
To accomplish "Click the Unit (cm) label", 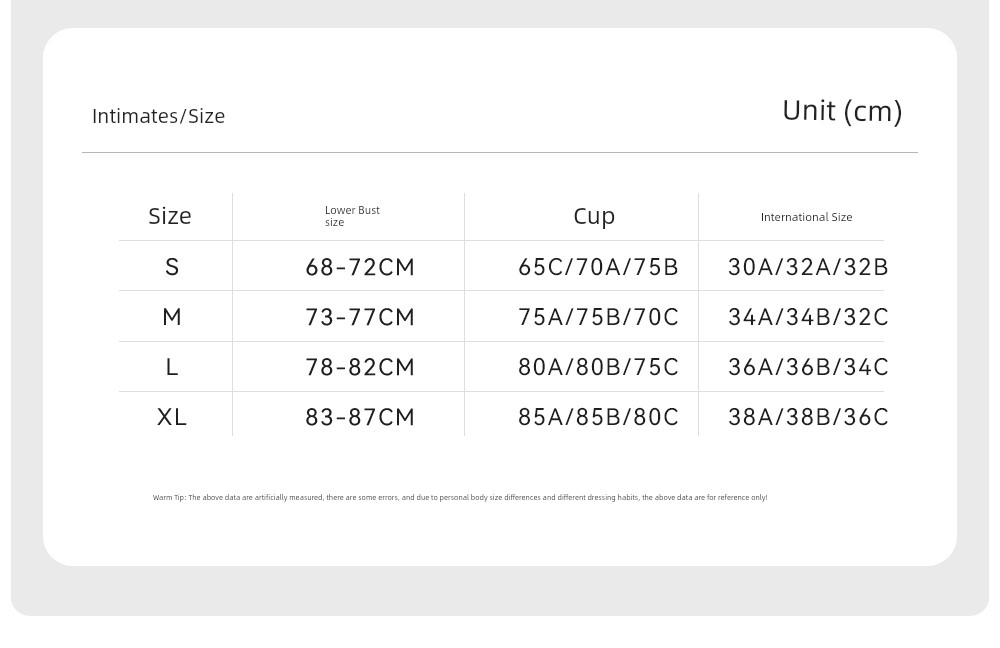I will pos(842,111).
